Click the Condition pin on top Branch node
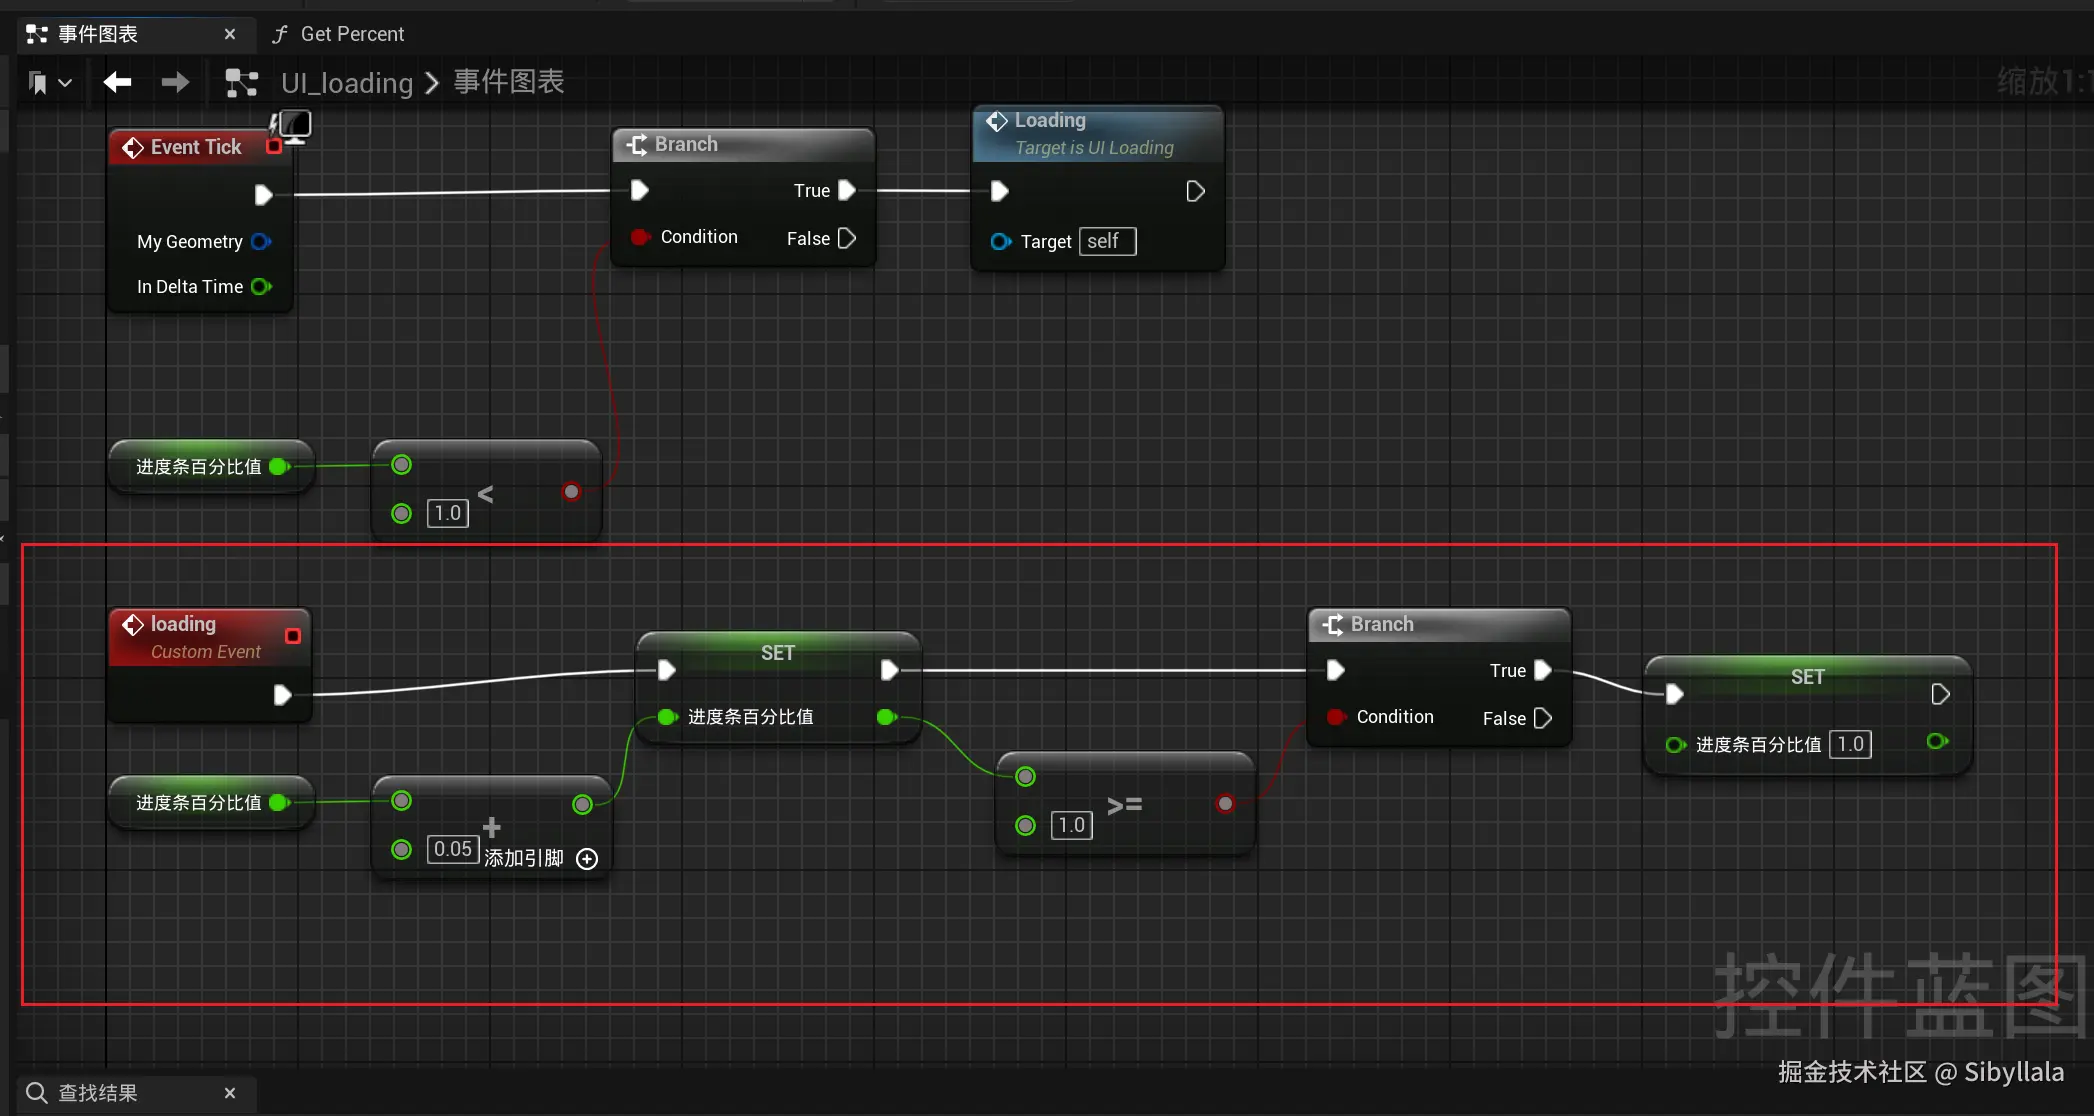 pos(640,237)
